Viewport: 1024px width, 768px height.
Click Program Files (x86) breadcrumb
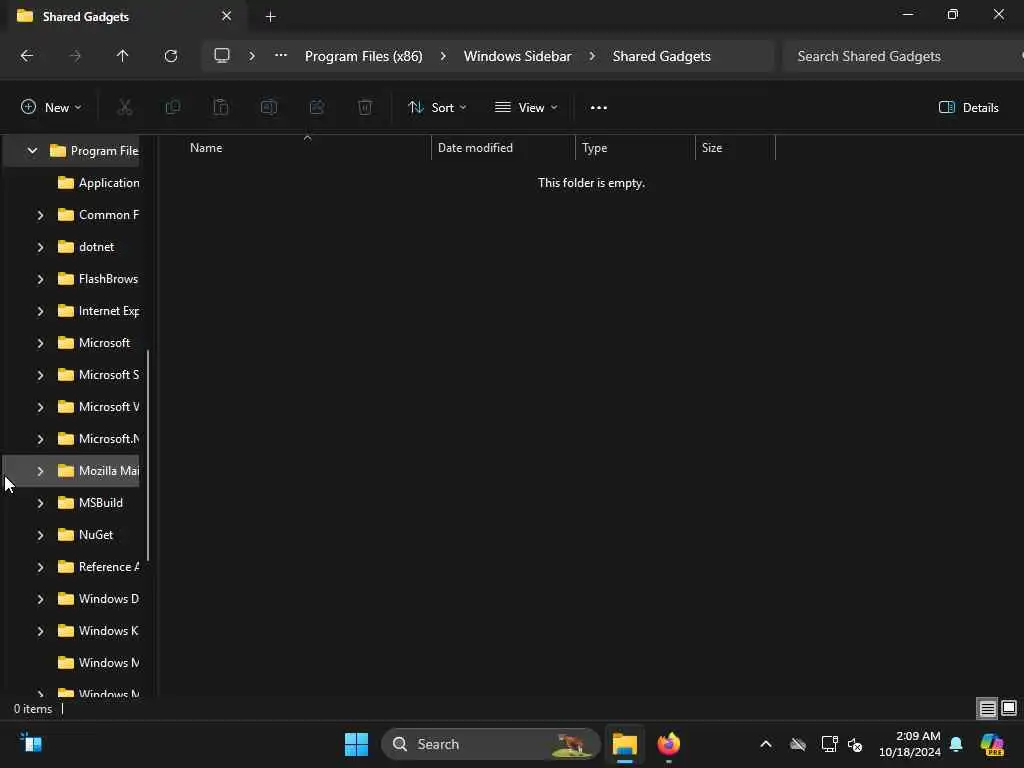(x=364, y=56)
